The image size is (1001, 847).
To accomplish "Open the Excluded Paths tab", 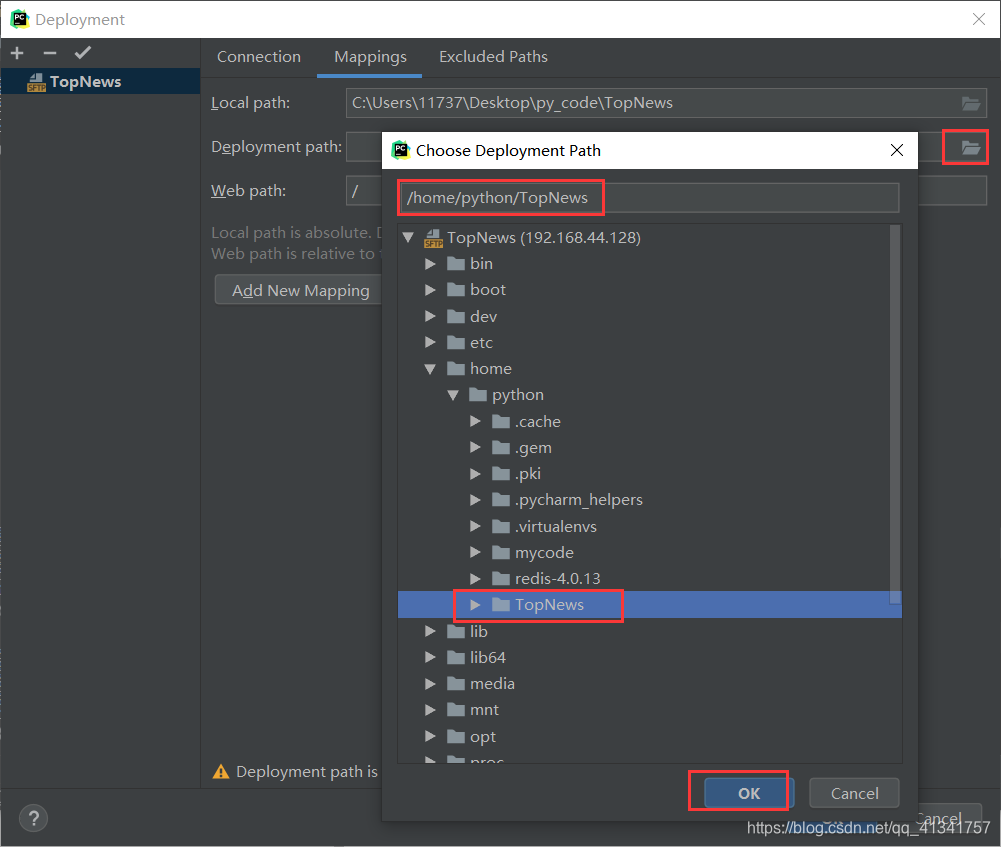I will [x=493, y=57].
